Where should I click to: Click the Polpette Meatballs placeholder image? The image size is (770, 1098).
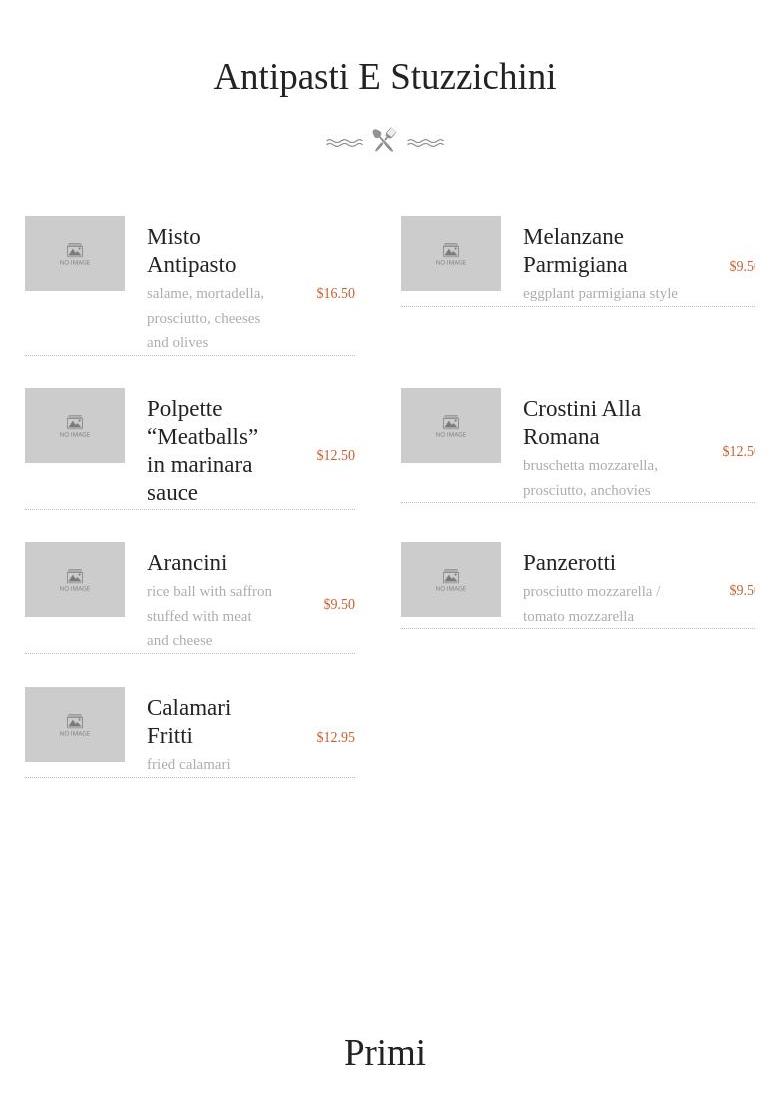pyautogui.click(x=75, y=425)
